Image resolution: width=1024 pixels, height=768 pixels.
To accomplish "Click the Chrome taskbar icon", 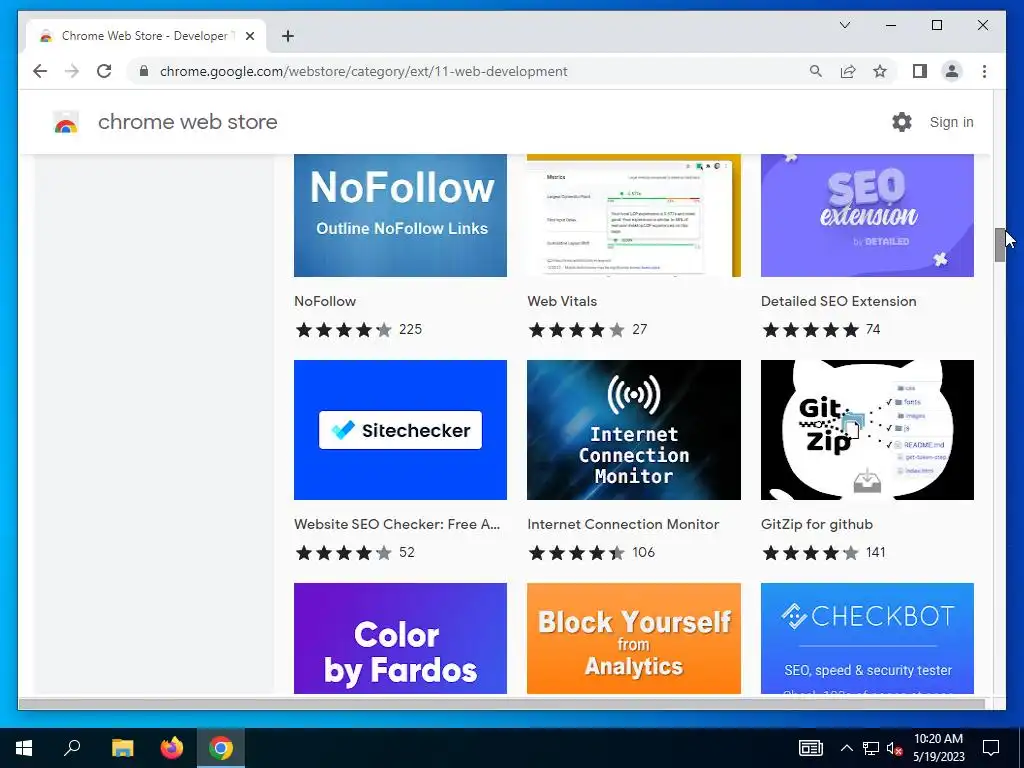I will pyautogui.click(x=221, y=748).
